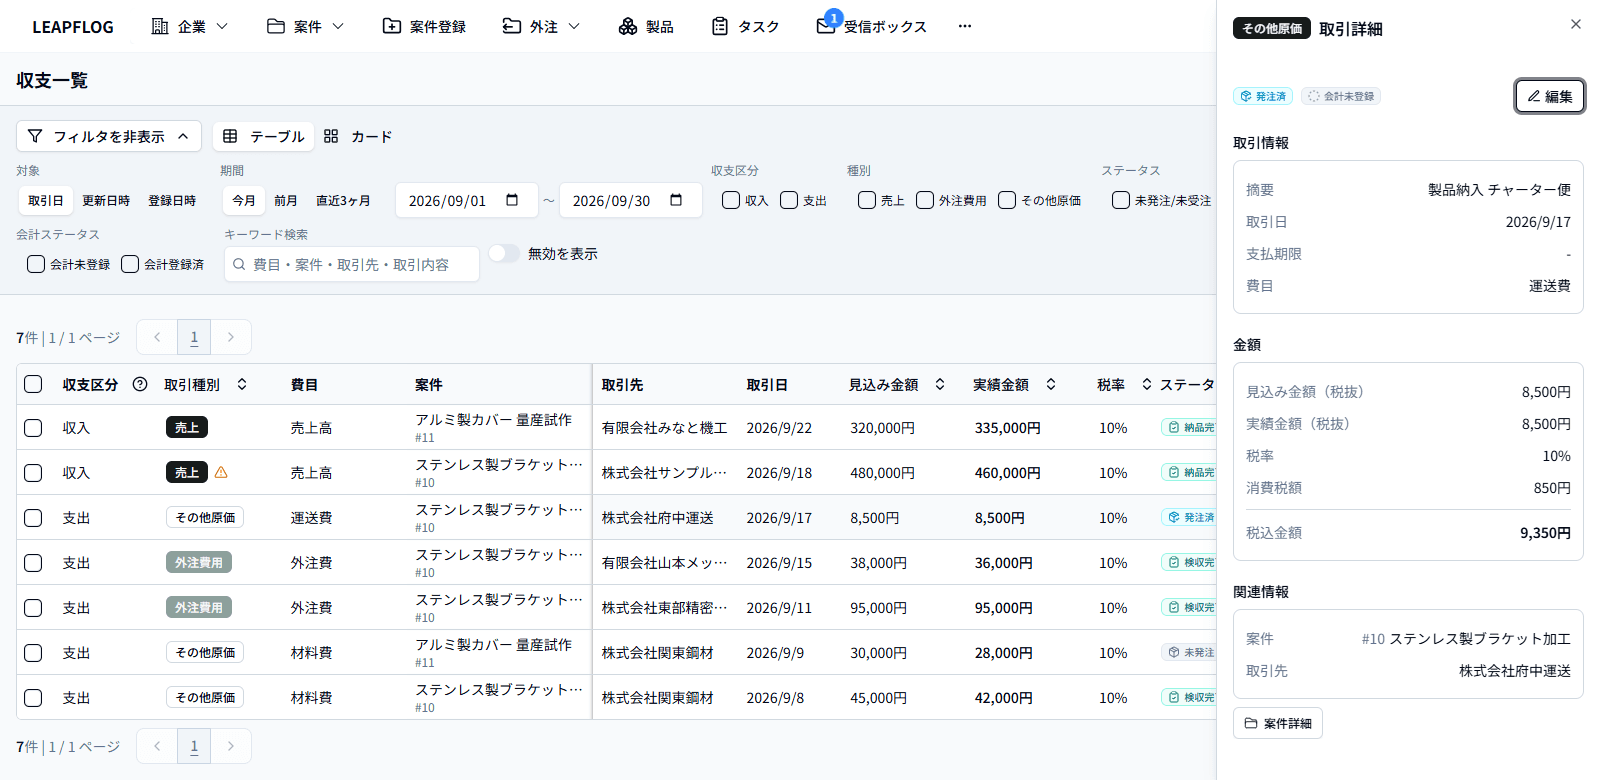Click the keyword search field
This screenshot has height=780, width=1600.
pos(352,264)
